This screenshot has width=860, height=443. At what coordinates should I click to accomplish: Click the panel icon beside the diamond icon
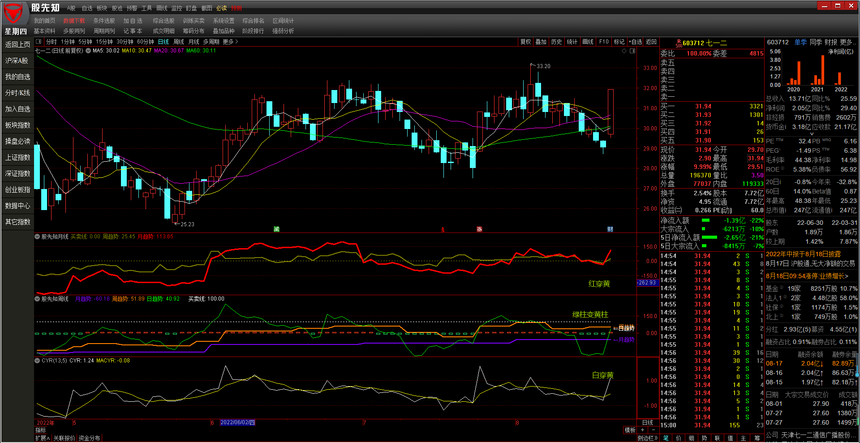[631, 51]
